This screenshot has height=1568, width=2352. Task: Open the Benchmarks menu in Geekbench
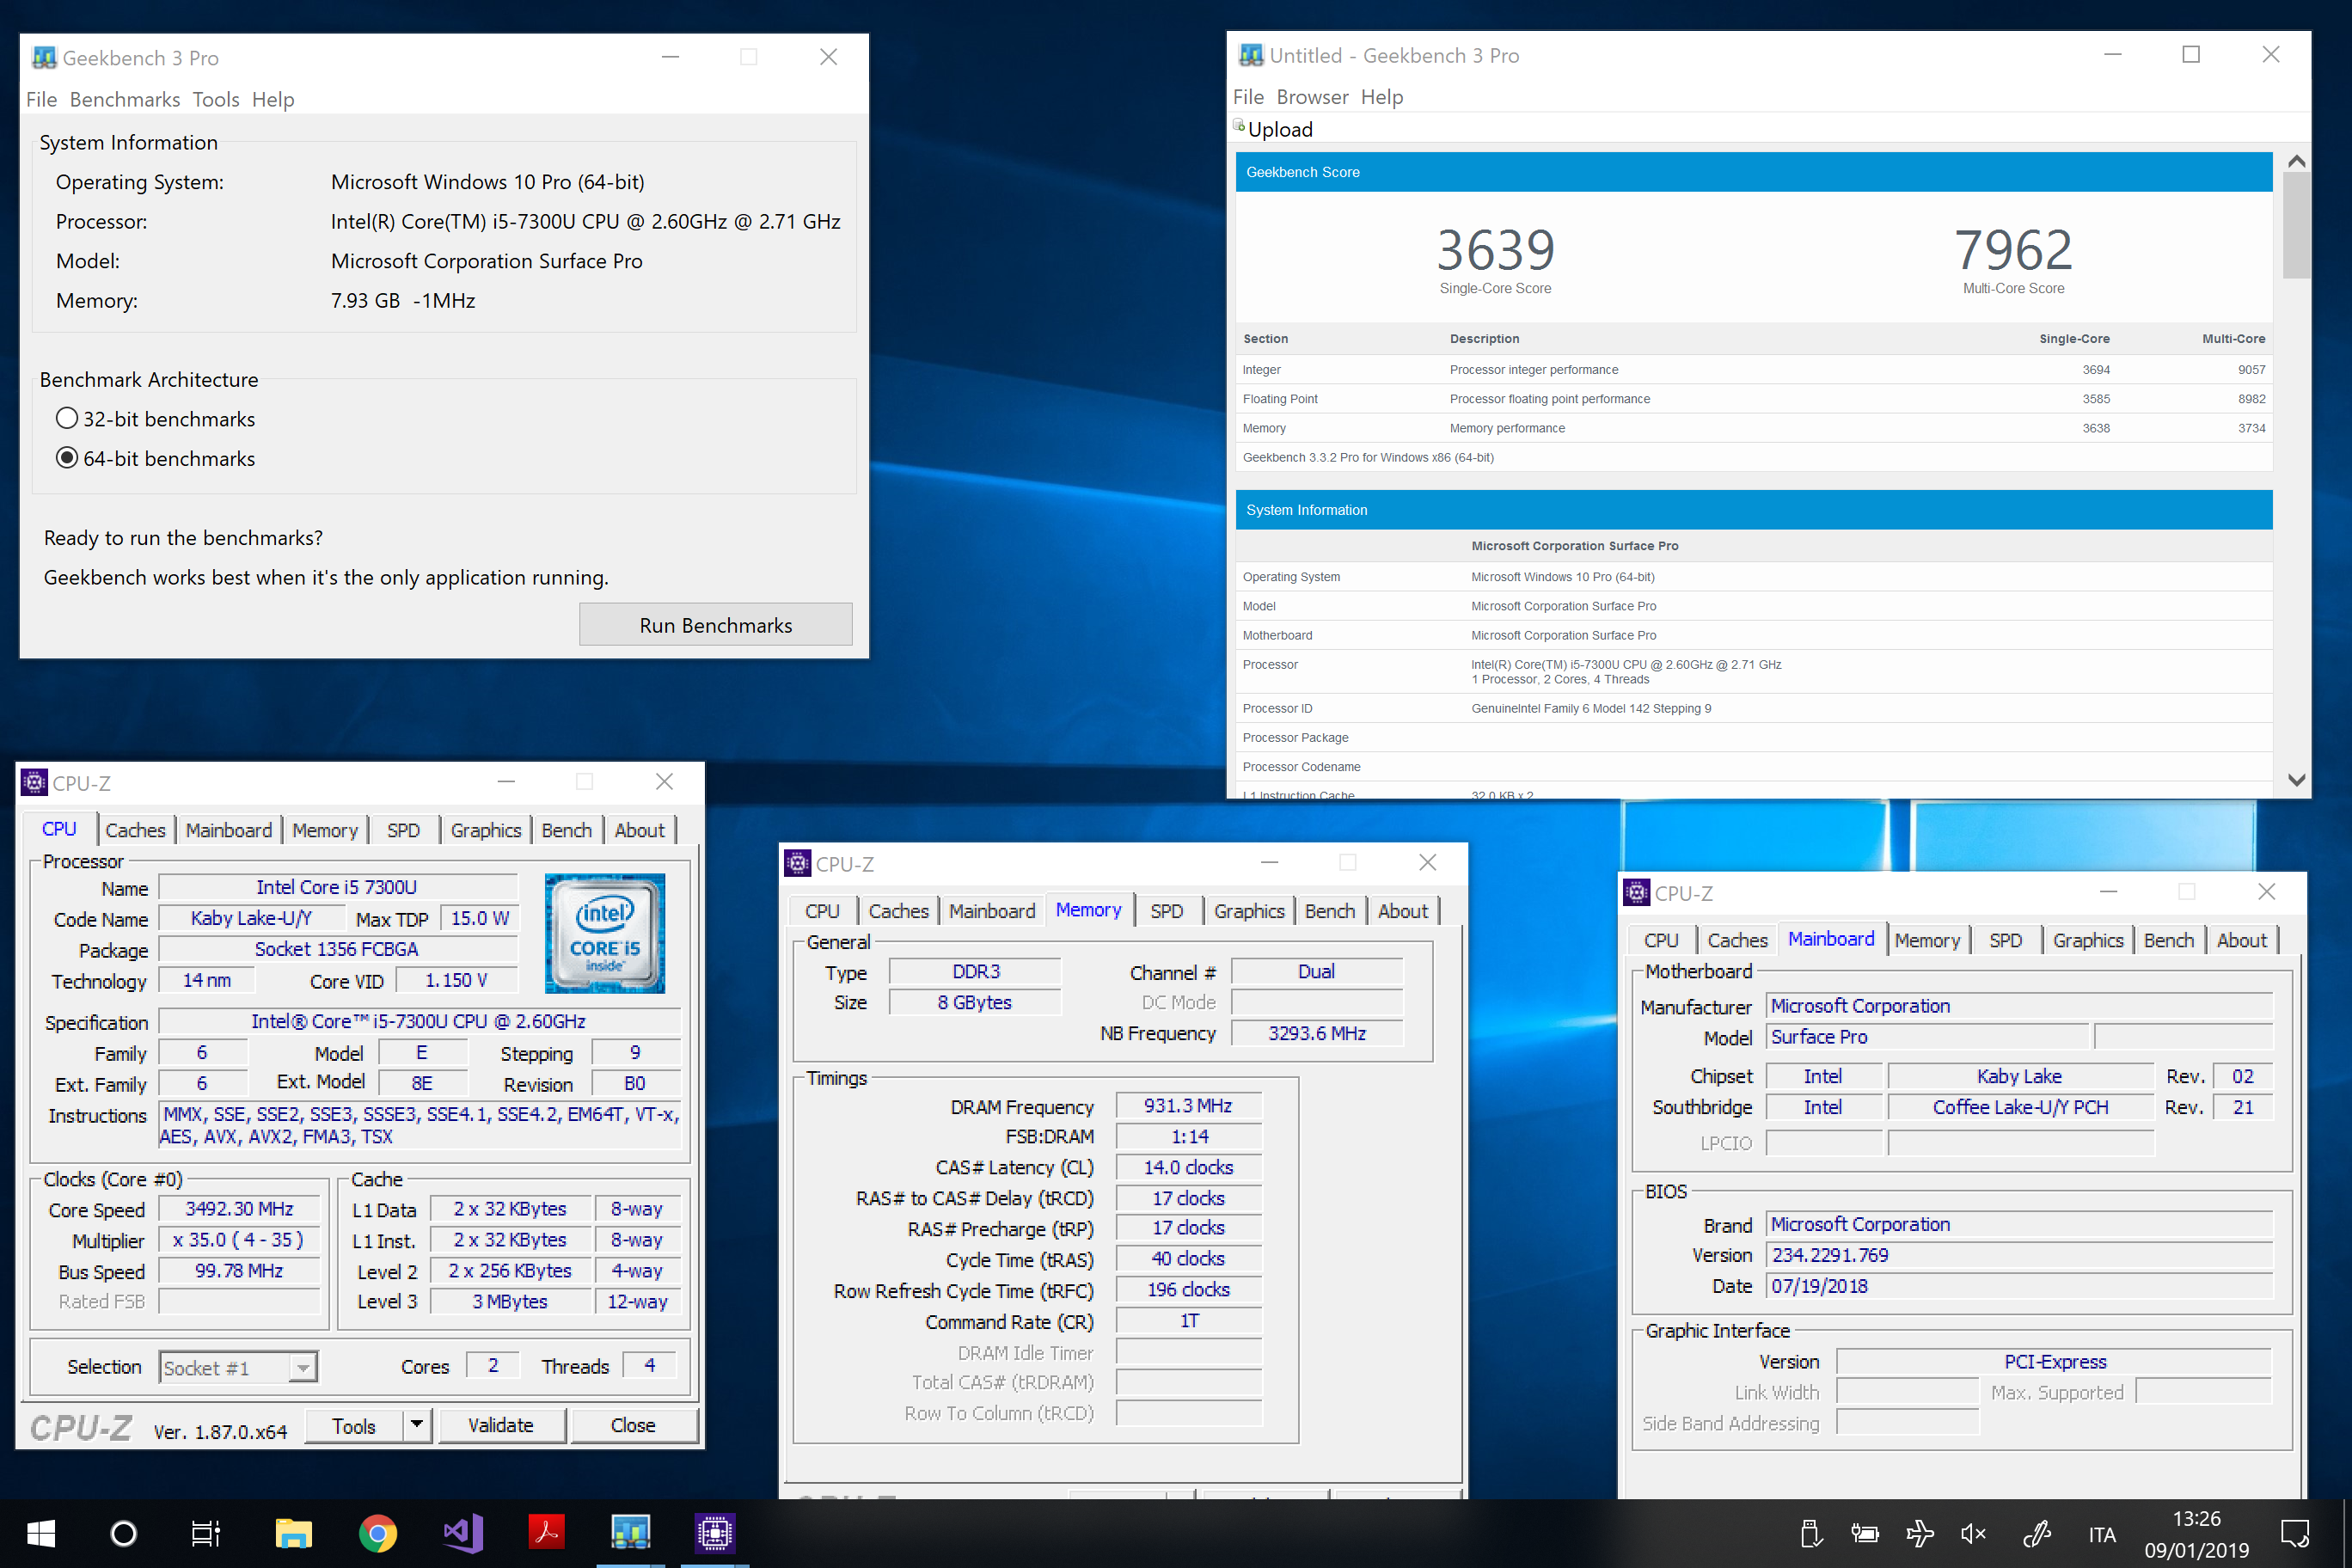click(x=125, y=99)
